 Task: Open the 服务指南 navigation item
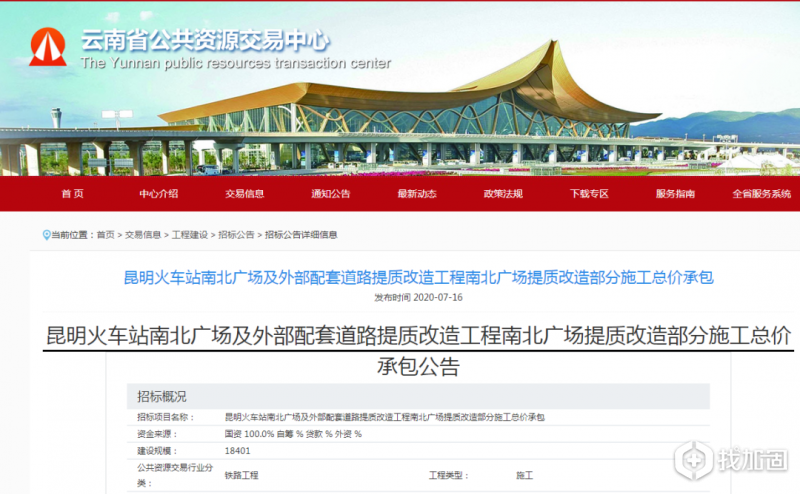676,193
